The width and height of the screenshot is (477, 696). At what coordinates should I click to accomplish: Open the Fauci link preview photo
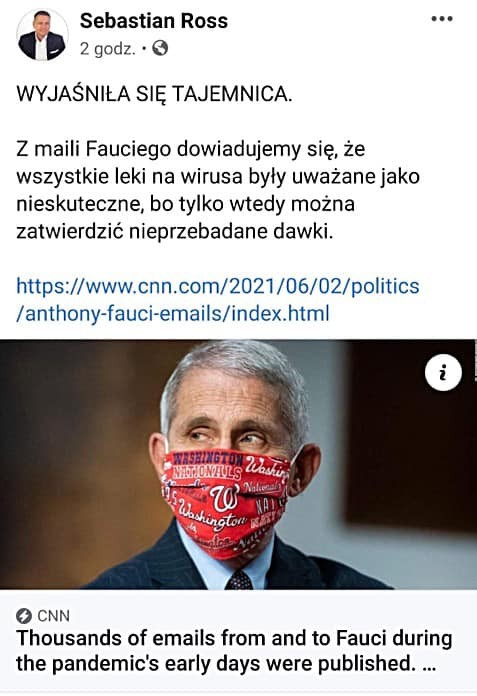click(238, 464)
